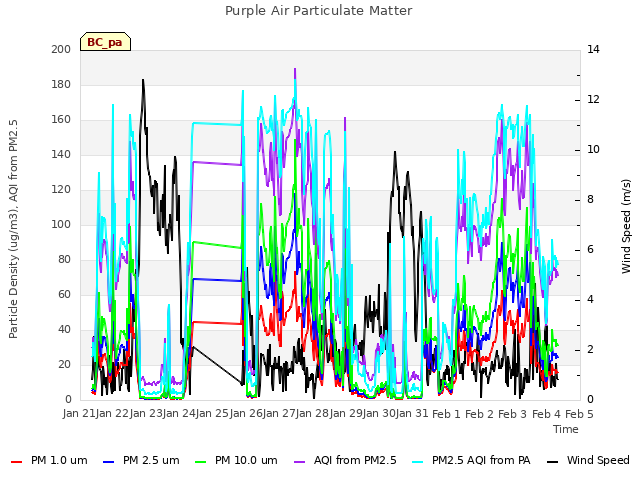Click the green PM 10.0 um legend swatch
This screenshot has width=640, height=480.
point(201,462)
